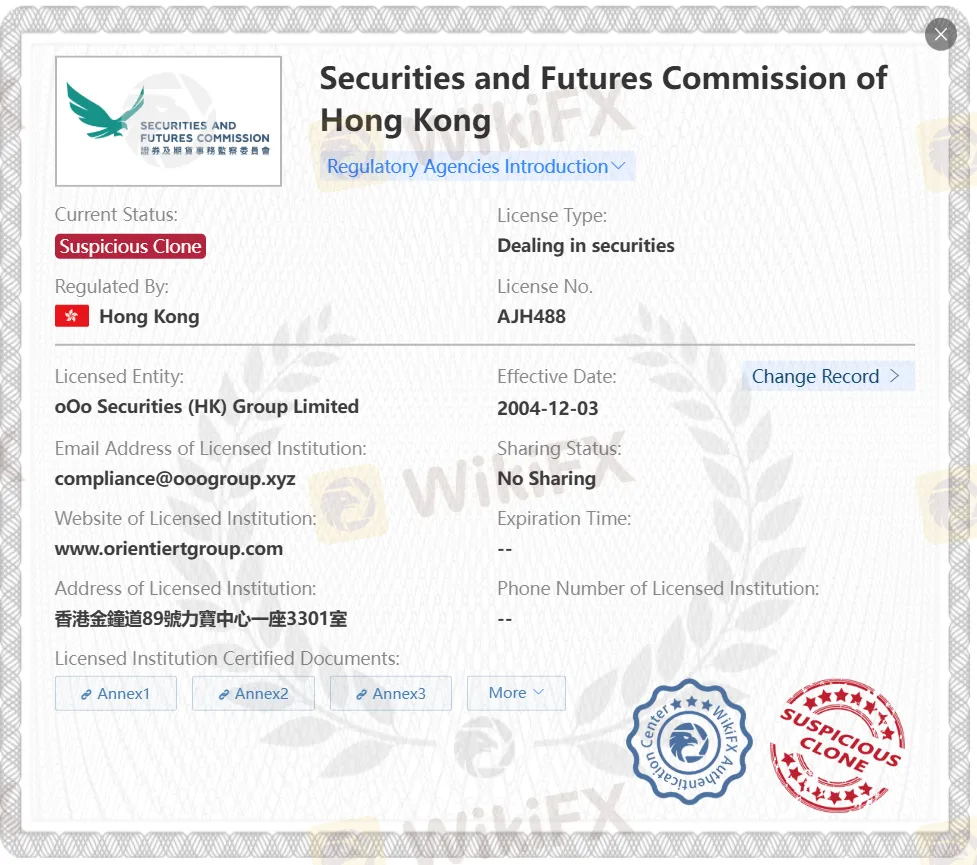Image resolution: width=977 pixels, height=865 pixels.
Task: Click the WikiFX Authentication Center blue stamp
Action: tap(689, 740)
